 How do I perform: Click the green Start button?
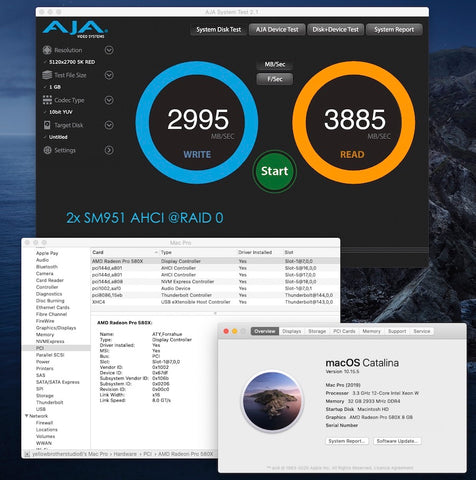(274, 171)
